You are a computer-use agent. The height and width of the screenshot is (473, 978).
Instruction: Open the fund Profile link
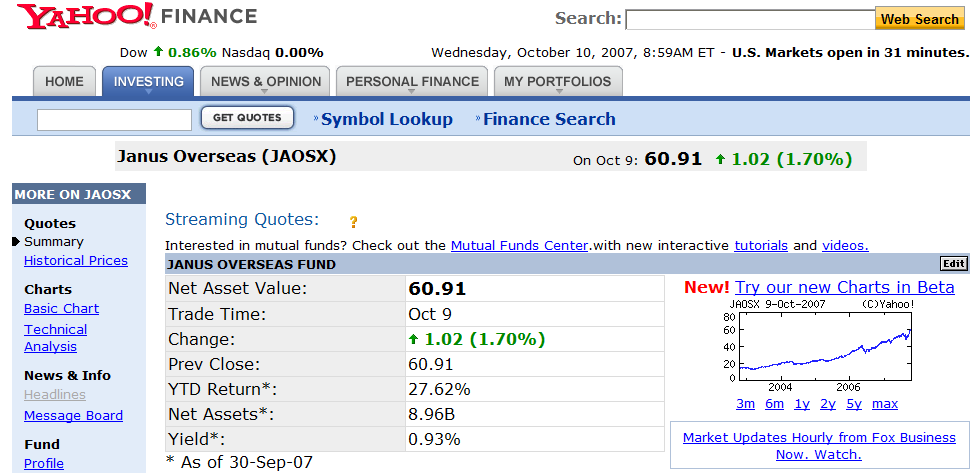[x=44, y=464]
